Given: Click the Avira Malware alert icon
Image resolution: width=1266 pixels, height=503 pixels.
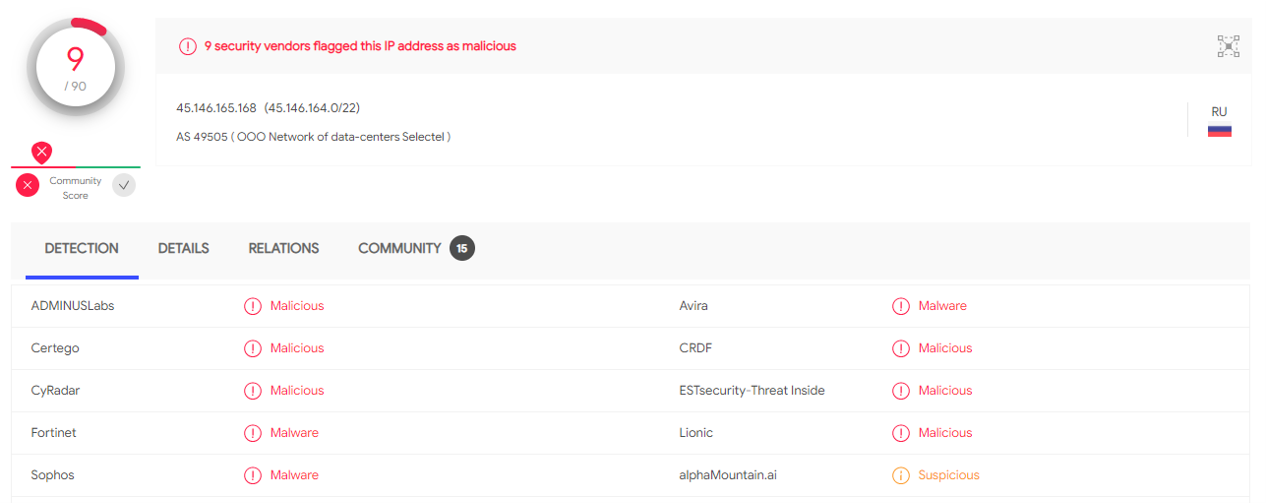Looking at the screenshot, I should point(901,306).
